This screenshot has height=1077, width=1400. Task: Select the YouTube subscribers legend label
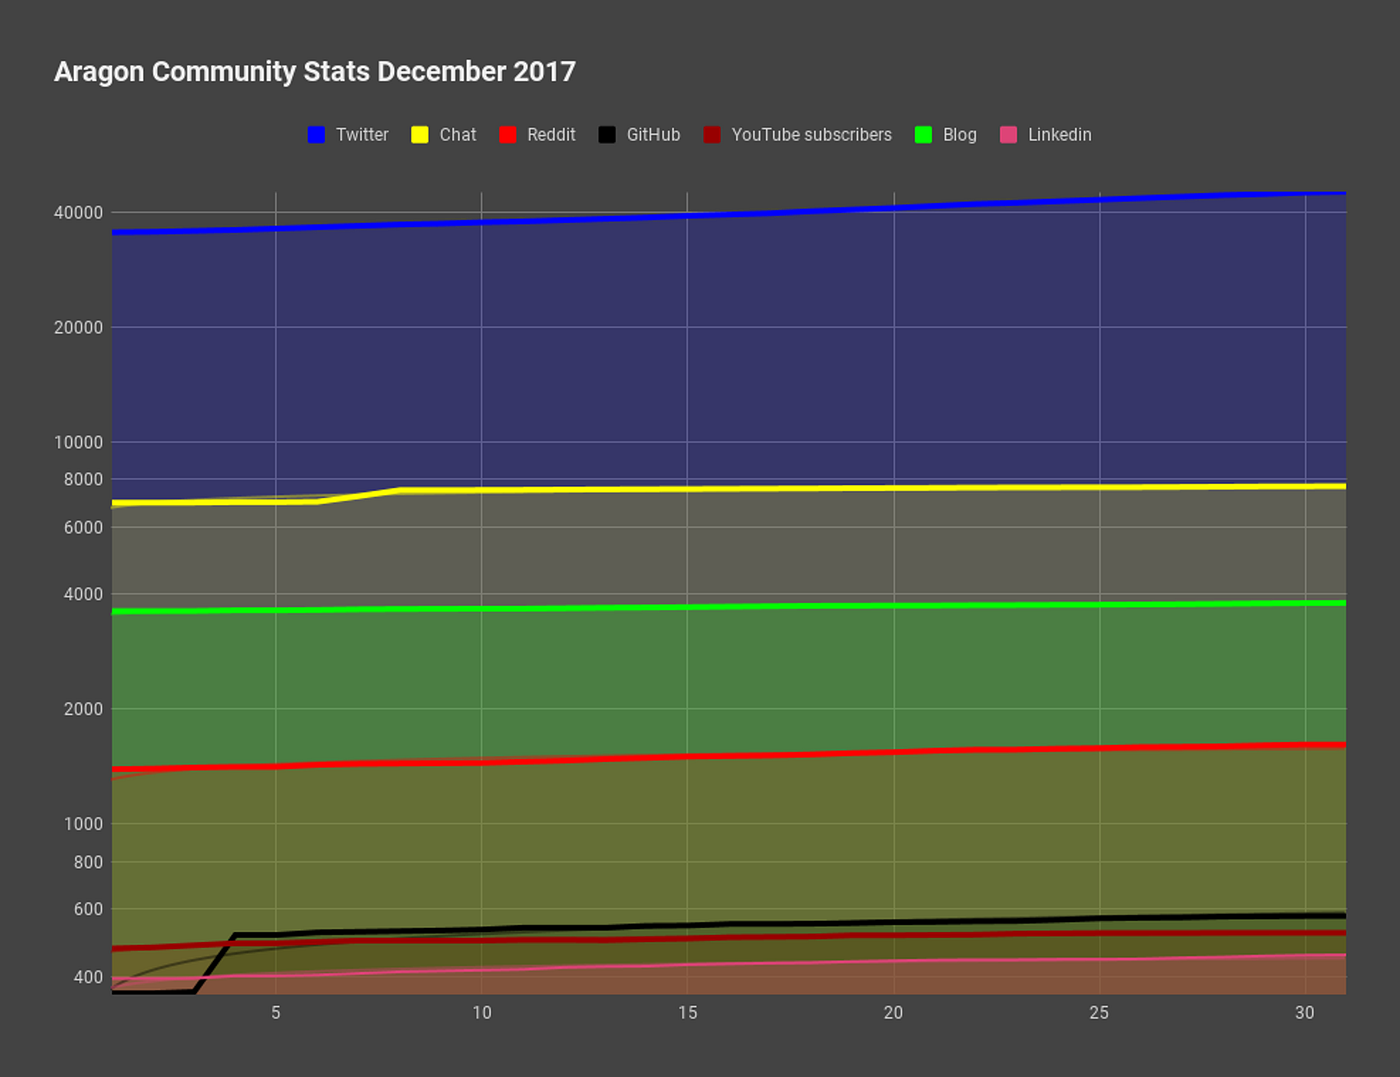coord(811,135)
